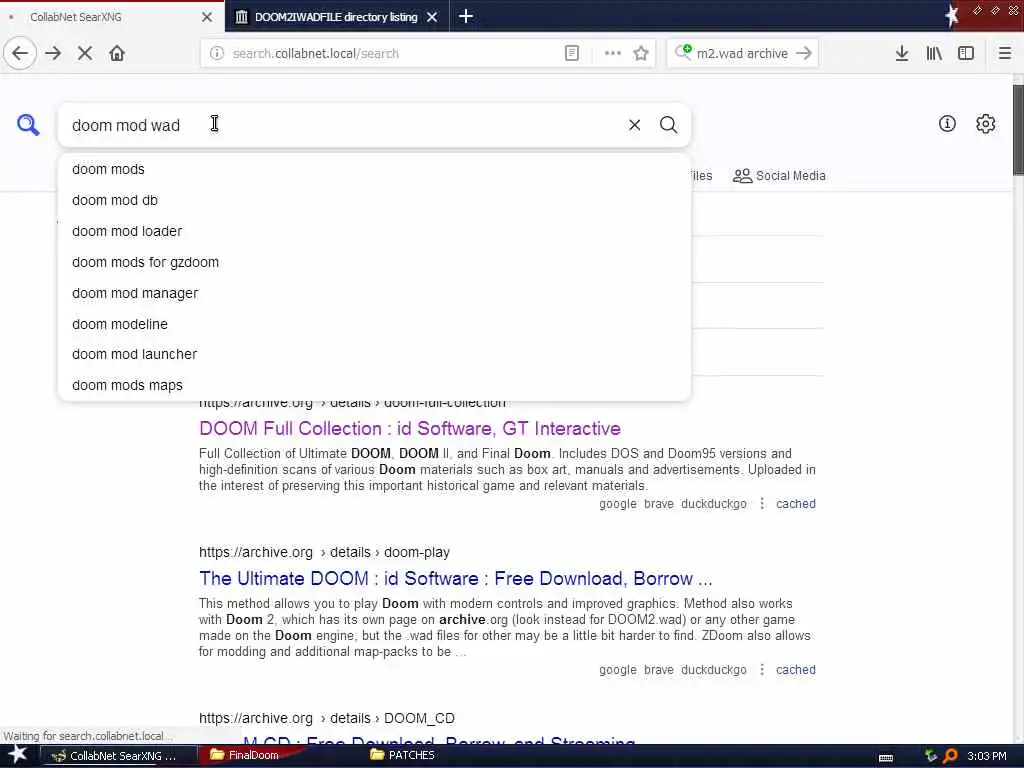Open the taskbar start star menu
1024x768 pixels.
pyautogui.click(x=18, y=754)
